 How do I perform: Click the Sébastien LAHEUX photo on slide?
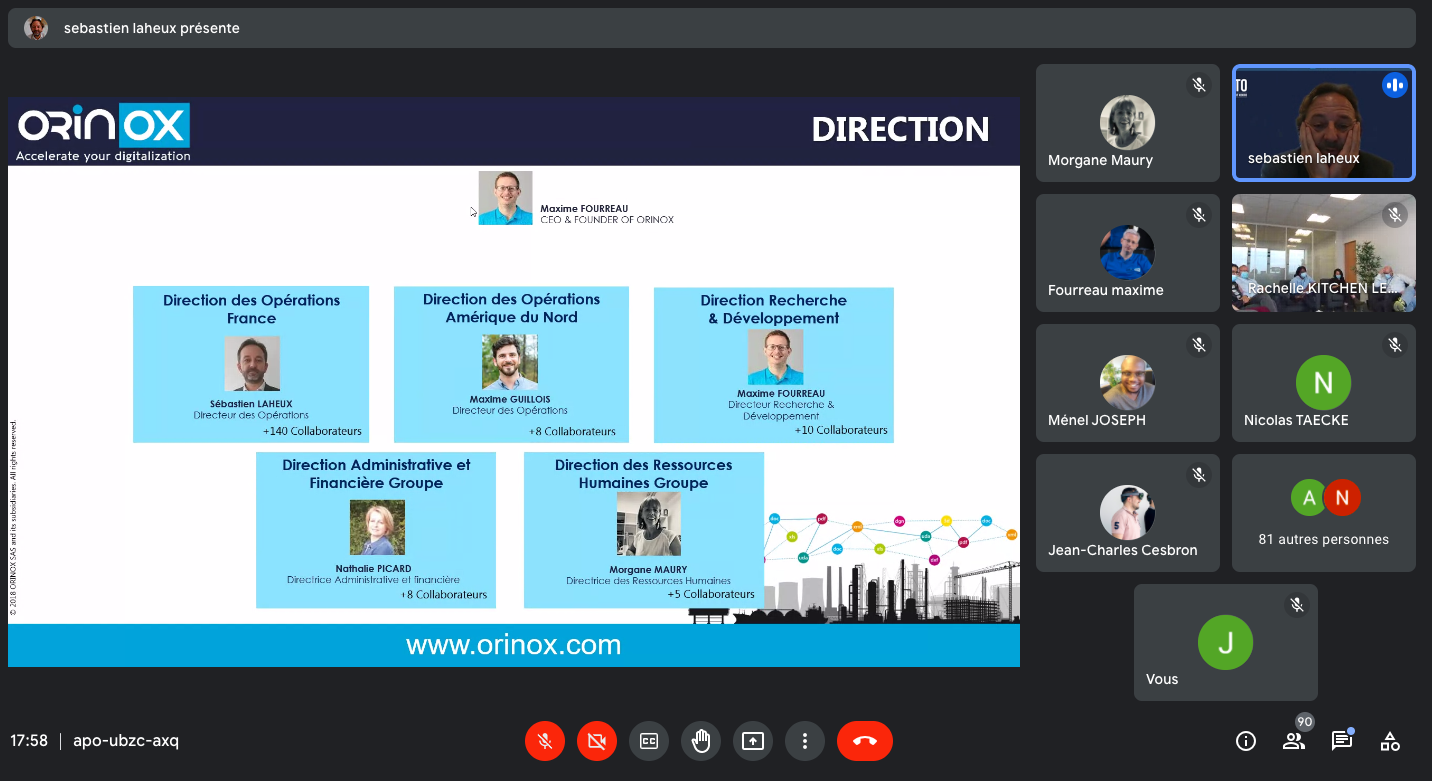(x=252, y=363)
